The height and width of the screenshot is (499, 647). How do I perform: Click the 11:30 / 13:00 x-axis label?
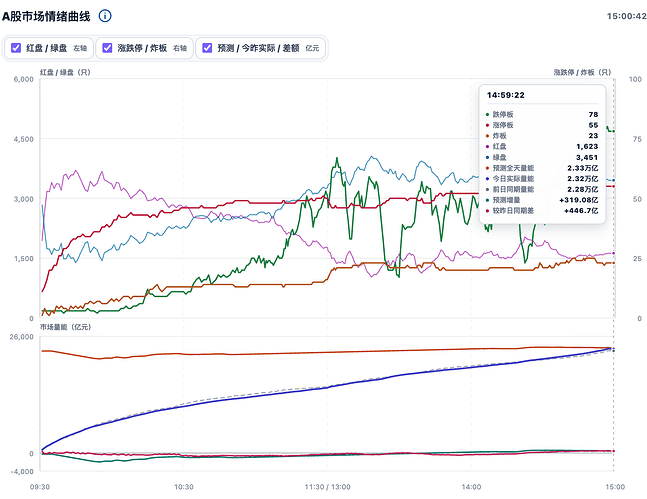[328, 487]
